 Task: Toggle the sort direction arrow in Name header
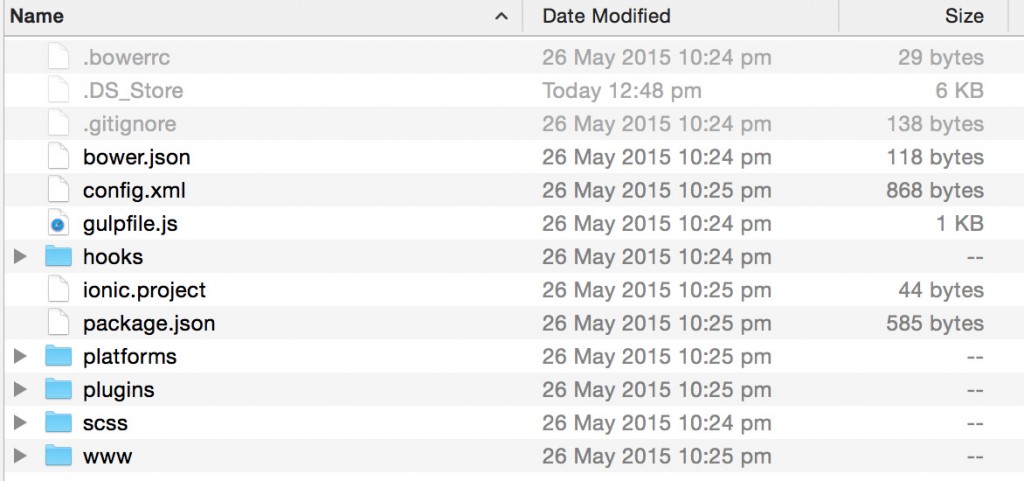500,16
